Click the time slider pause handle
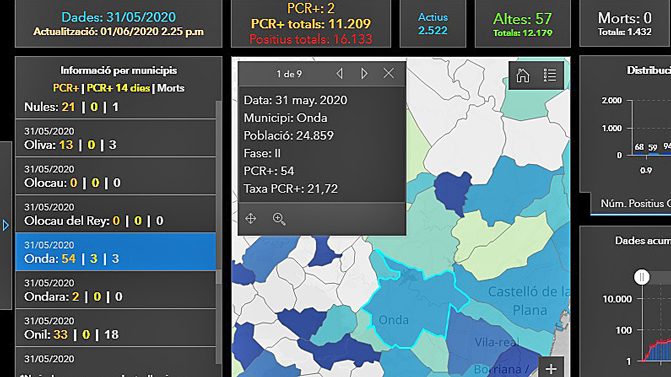Screen dimensions: 671x377 [641, 277]
